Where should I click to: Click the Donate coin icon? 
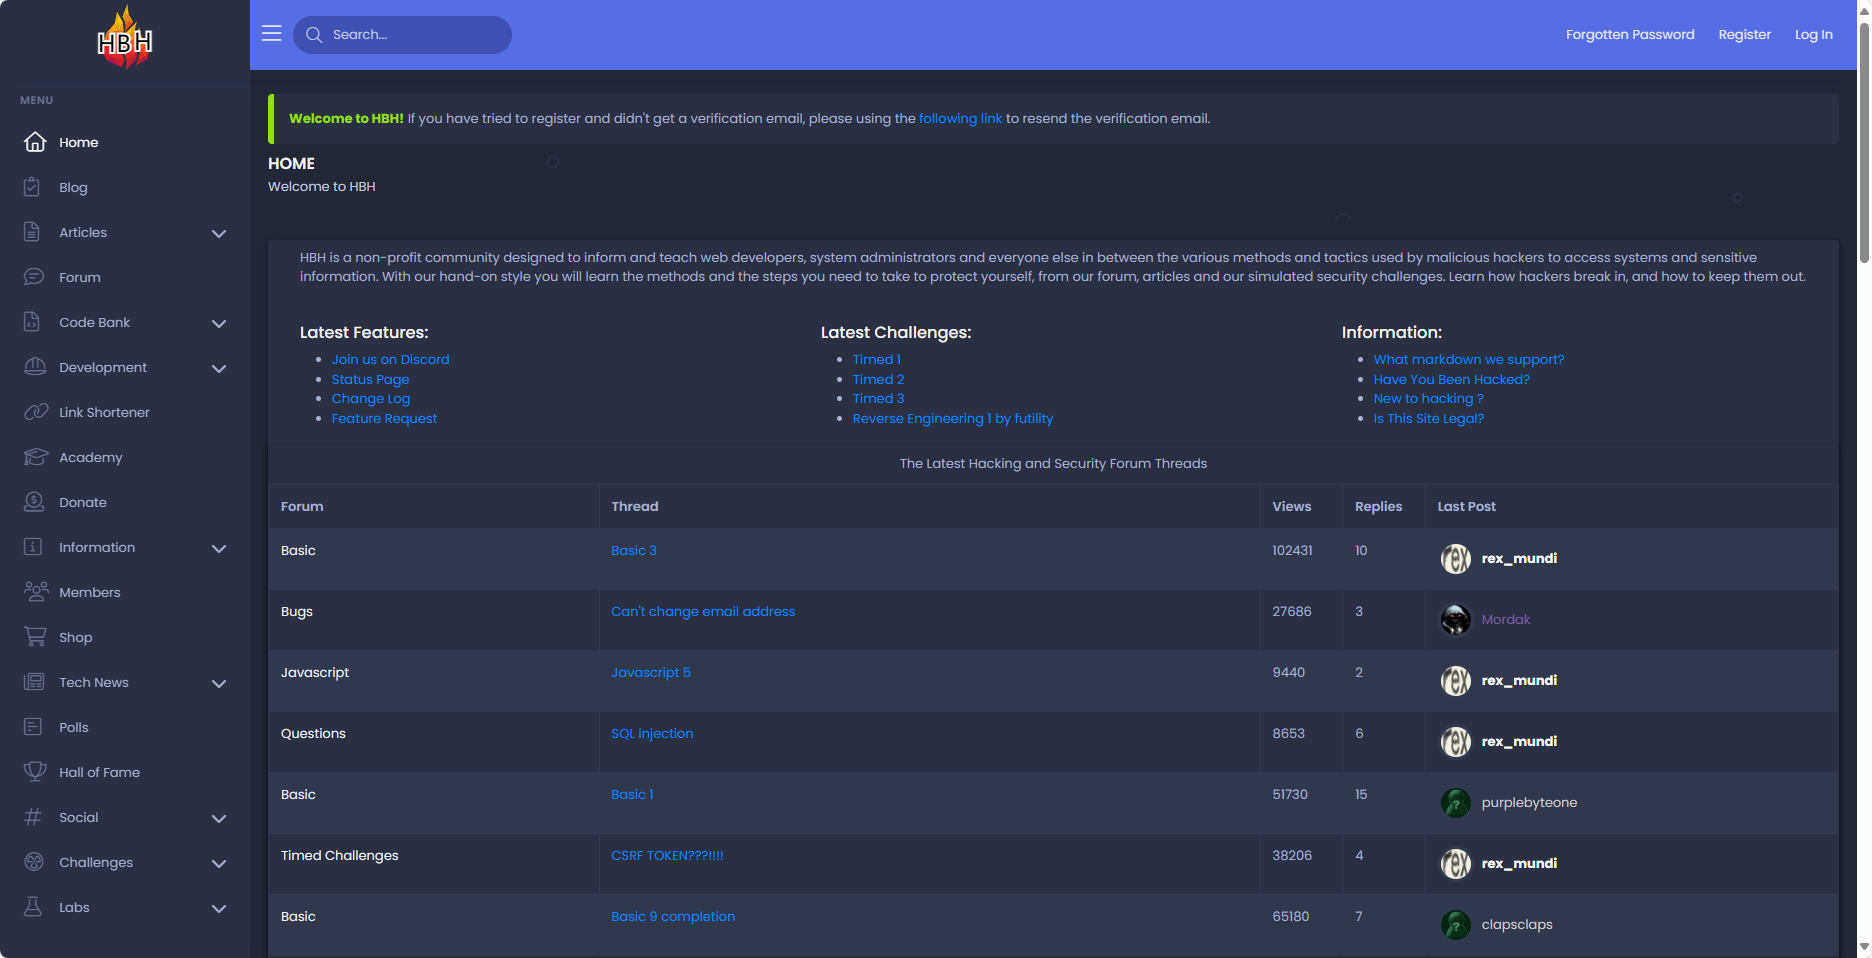(x=34, y=502)
